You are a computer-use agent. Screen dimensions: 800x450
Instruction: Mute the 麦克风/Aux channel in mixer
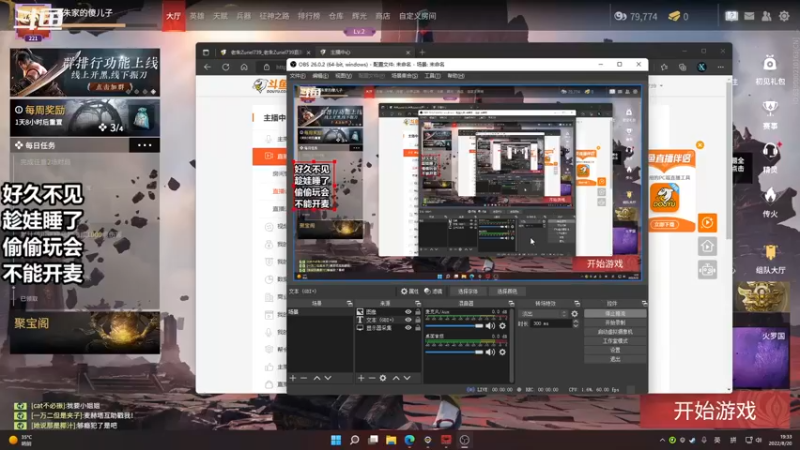[490, 326]
